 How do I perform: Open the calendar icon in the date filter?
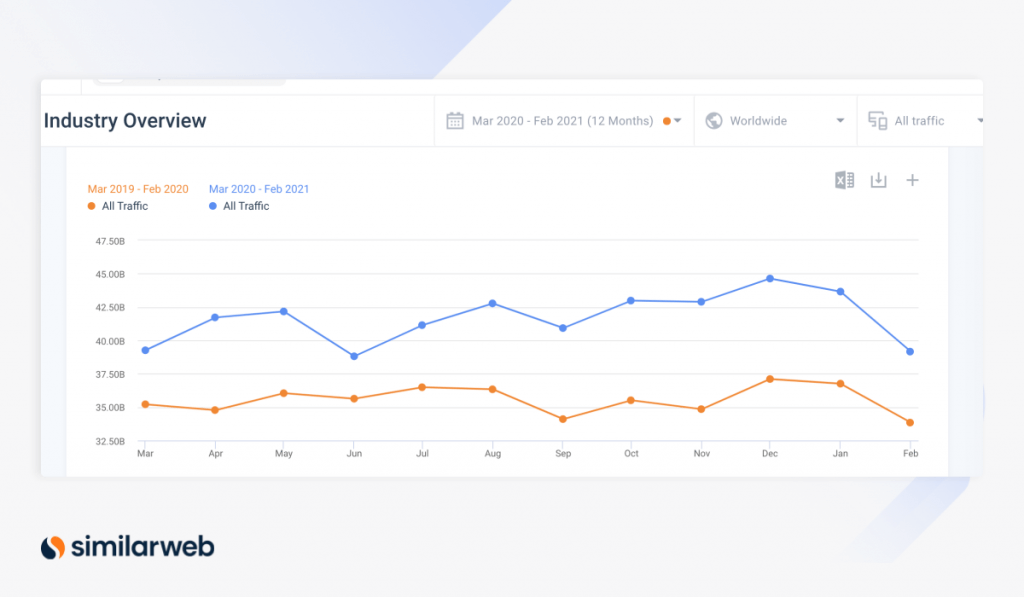click(x=454, y=120)
